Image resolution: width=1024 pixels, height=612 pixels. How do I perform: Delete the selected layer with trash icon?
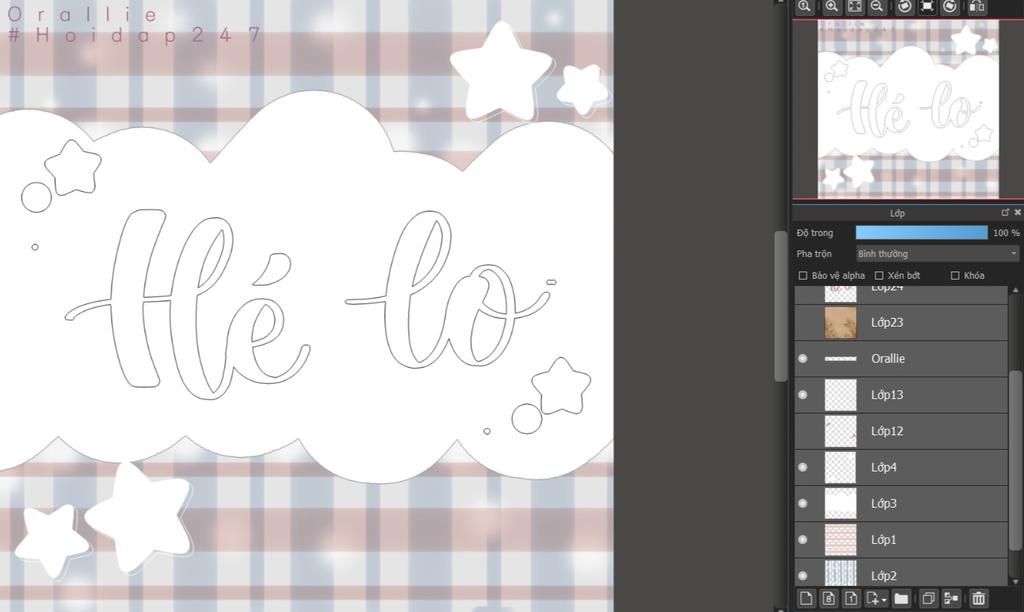coord(978,598)
